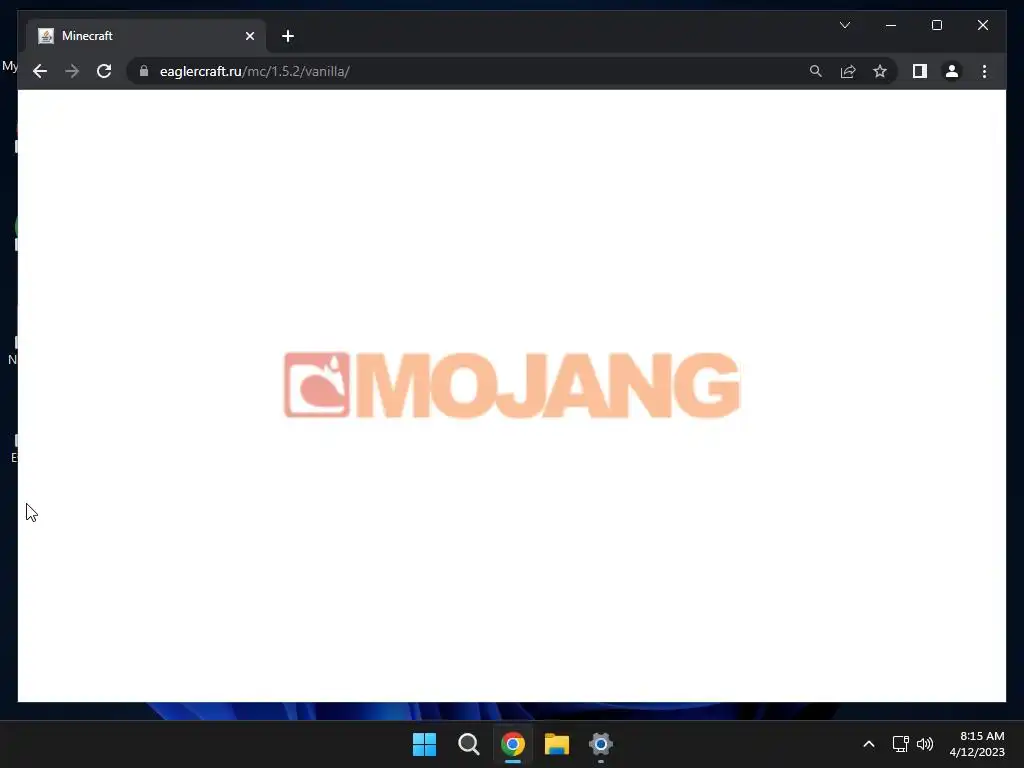
Task: Switch to Chrome in the taskbar
Action: coord(513,744)
